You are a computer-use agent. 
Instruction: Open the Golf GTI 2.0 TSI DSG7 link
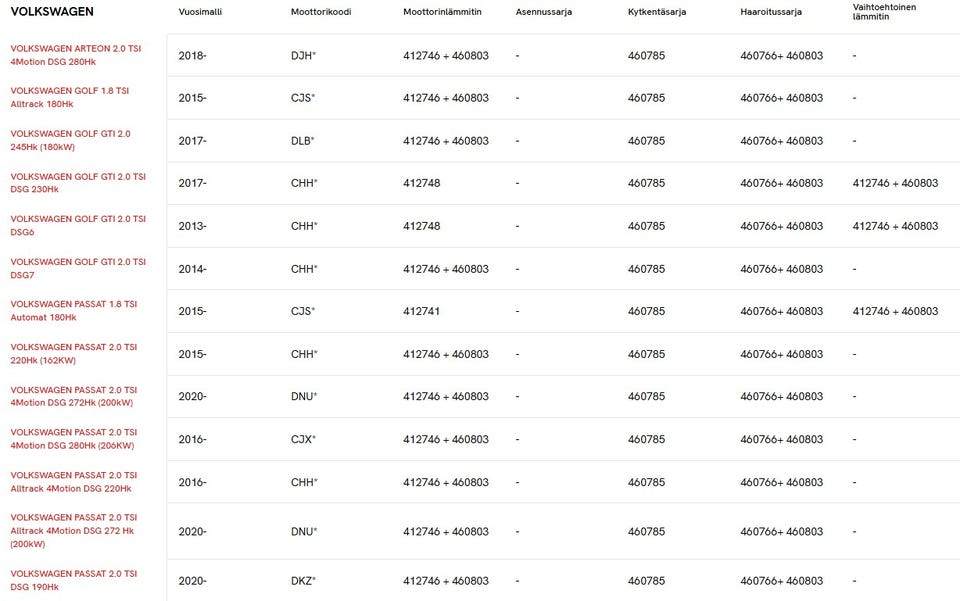(x=78, y=268)
